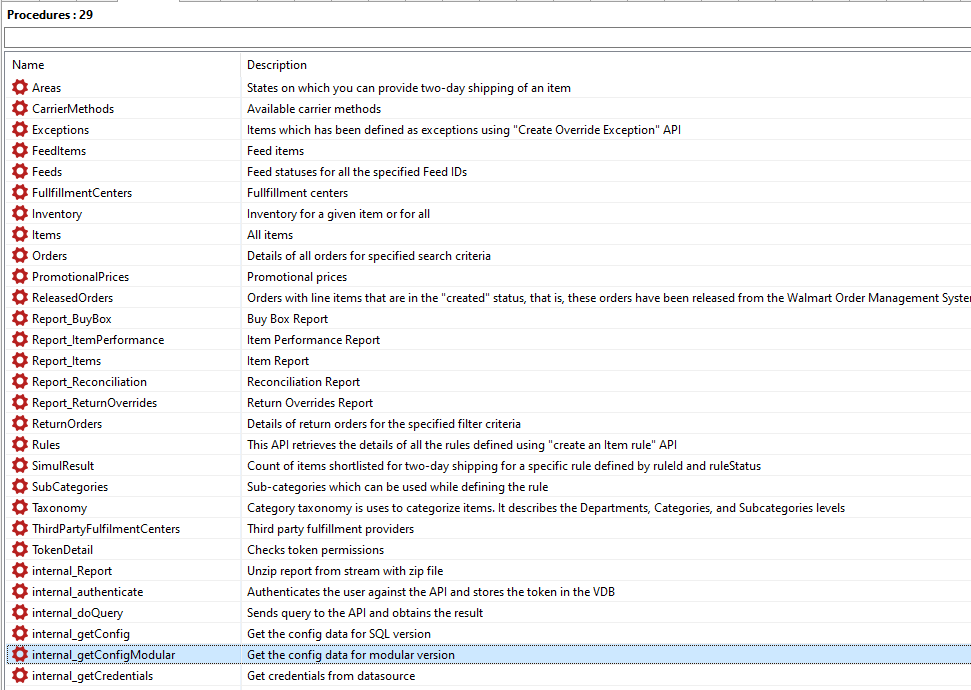
Task: Click the Orders procedure gear icon
Action: tap(20, 256)
